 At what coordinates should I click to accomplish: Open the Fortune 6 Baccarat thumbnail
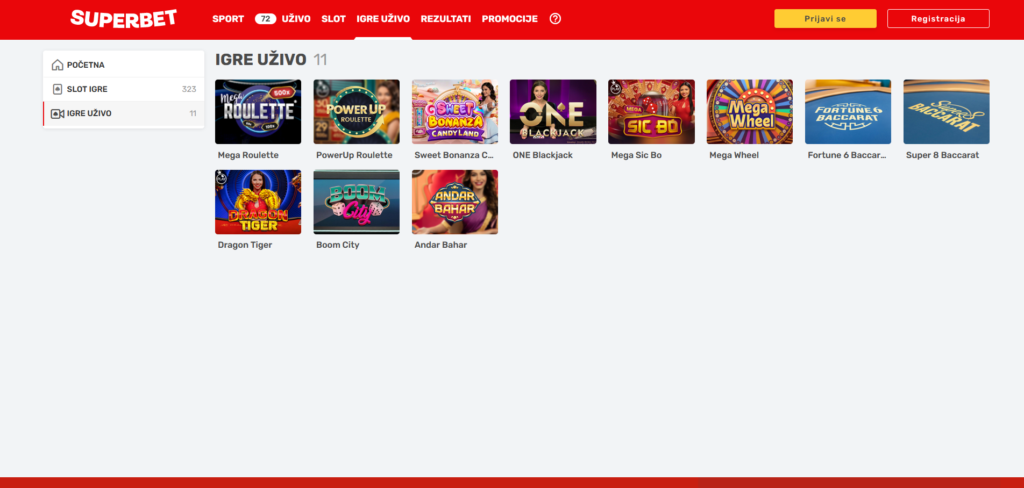pos(848,112)
